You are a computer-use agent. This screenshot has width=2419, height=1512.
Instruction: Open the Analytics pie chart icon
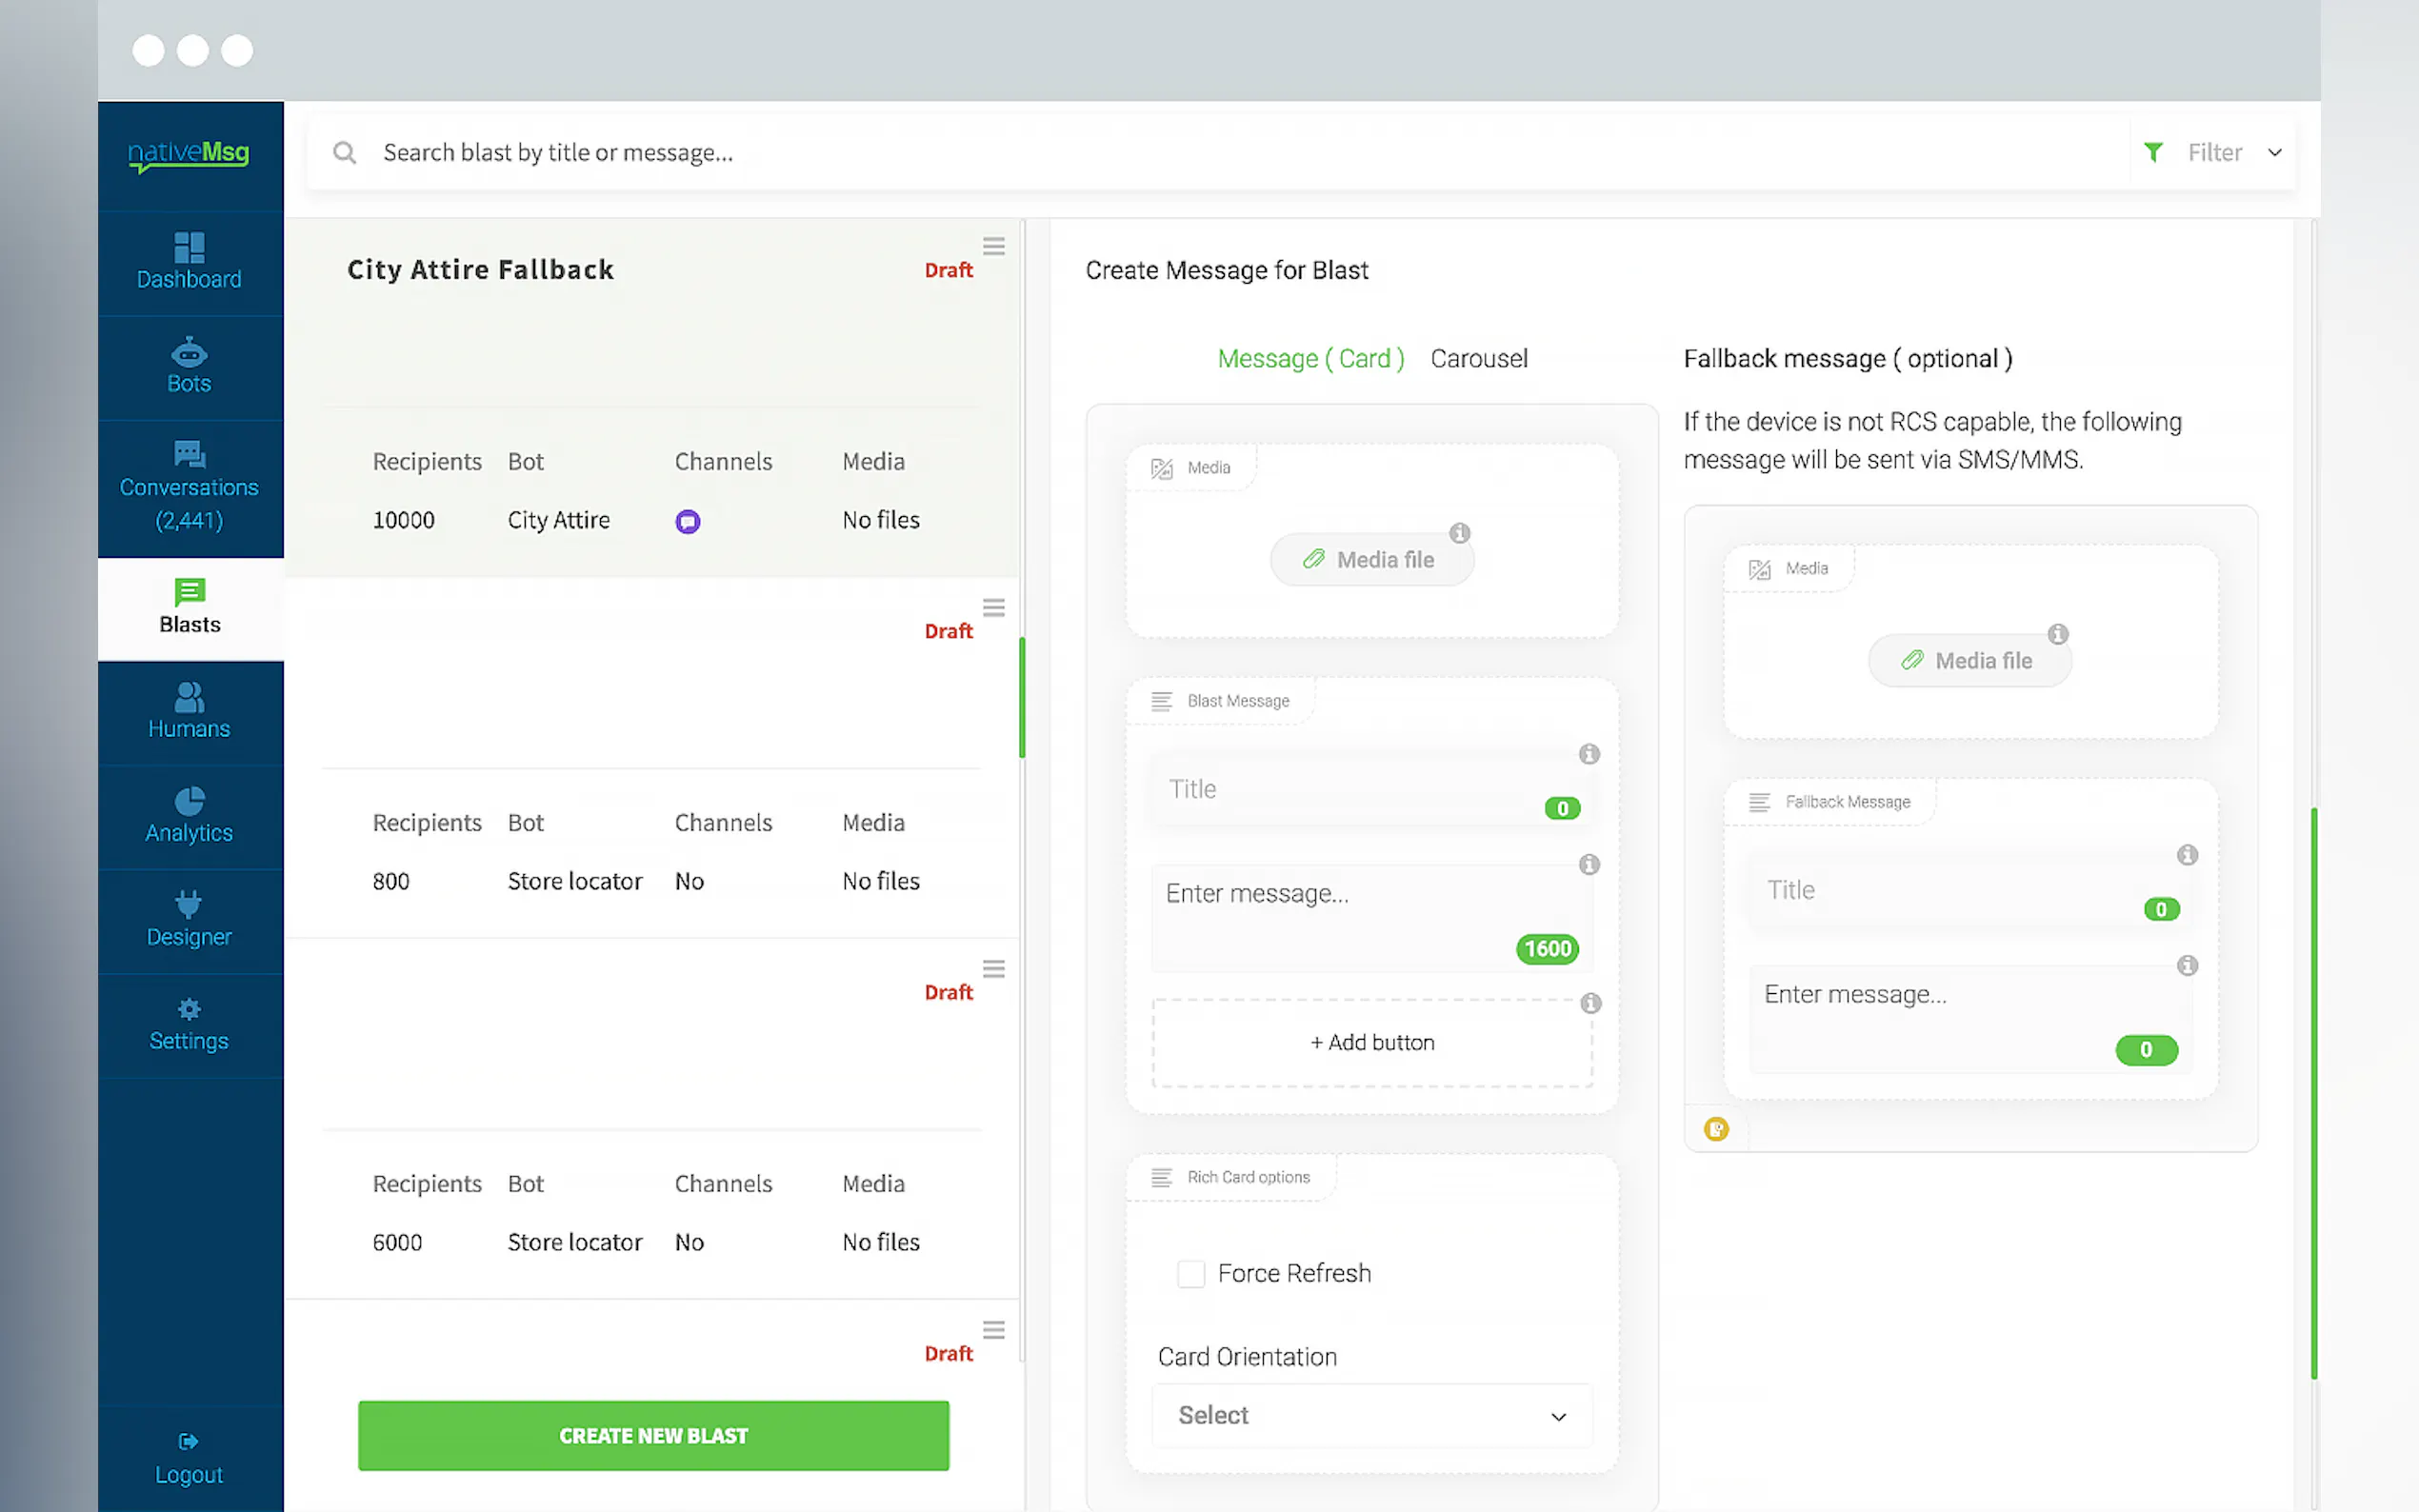[x=189, y=801]
